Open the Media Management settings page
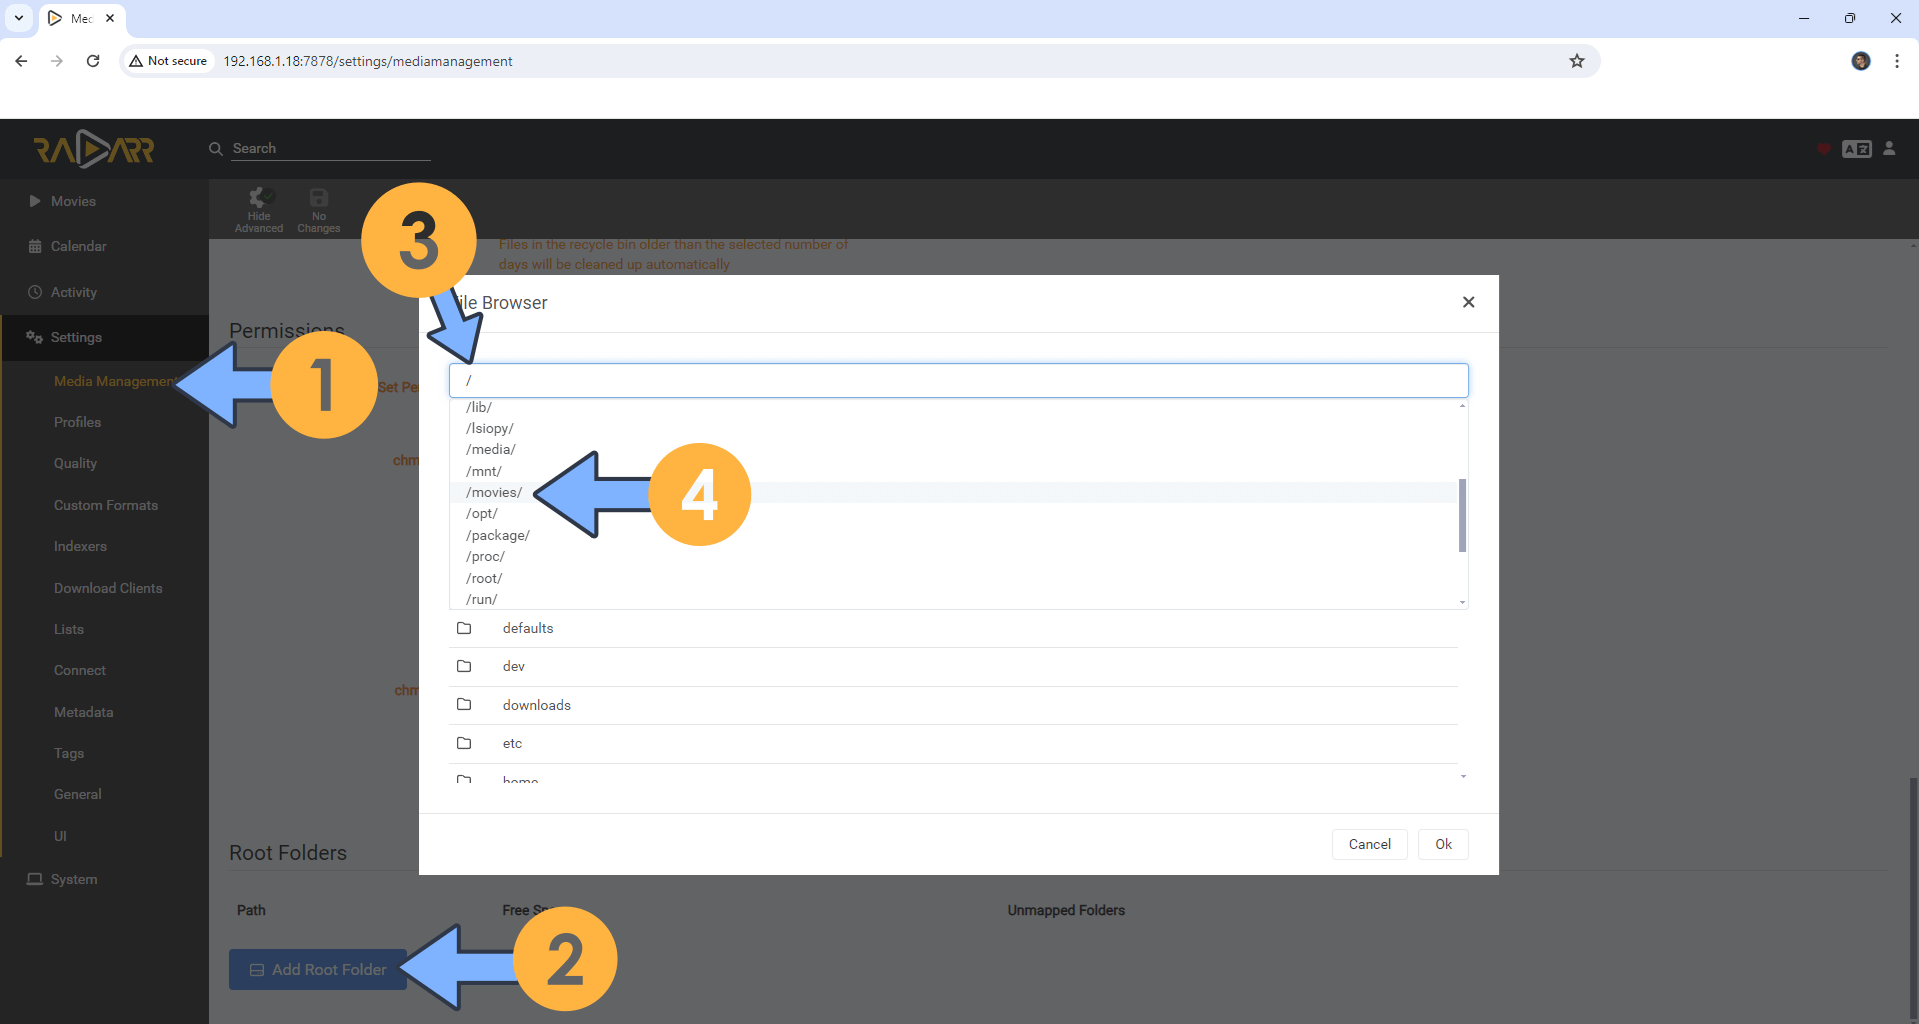Screen dimensions: 1919x1024 tap(113, 381)
